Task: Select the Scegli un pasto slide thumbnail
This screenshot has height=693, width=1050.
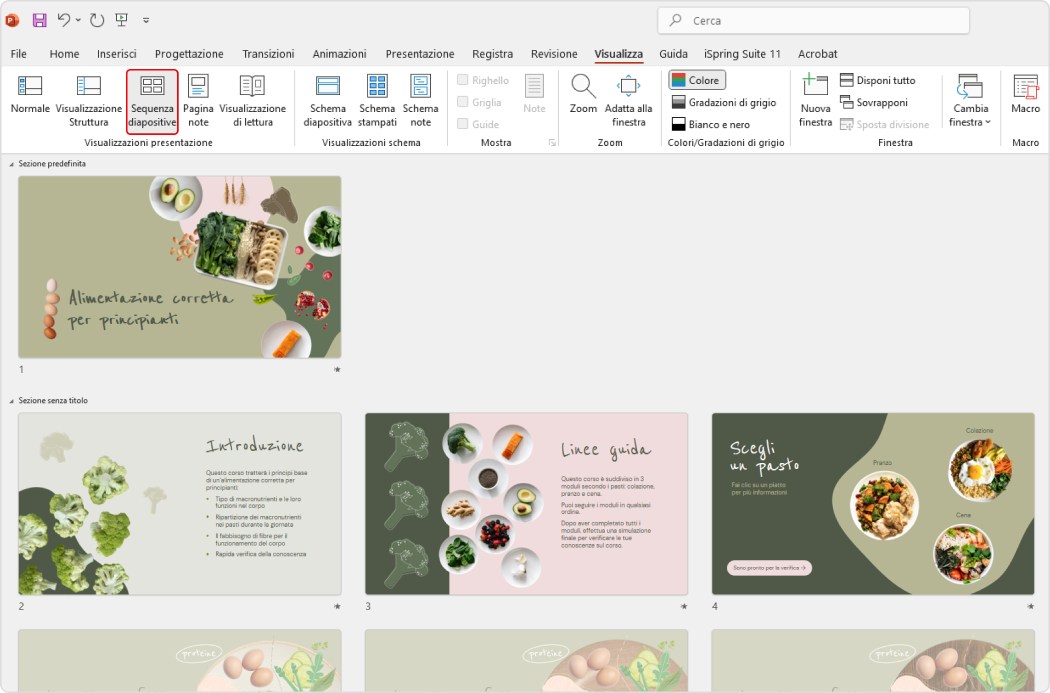Action: click(x=872, y=505)
